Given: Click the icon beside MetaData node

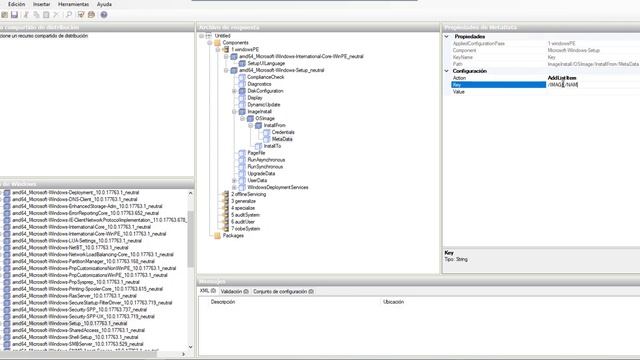Looking at the screenshot, I should point(267,139).
